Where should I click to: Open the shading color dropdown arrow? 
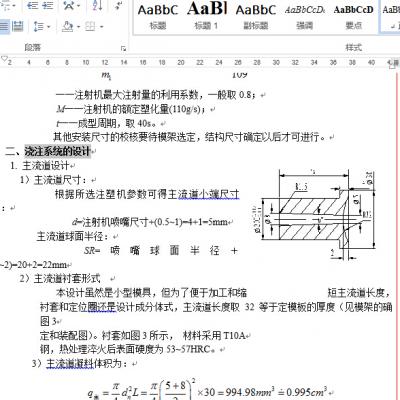tap(79, 26)
